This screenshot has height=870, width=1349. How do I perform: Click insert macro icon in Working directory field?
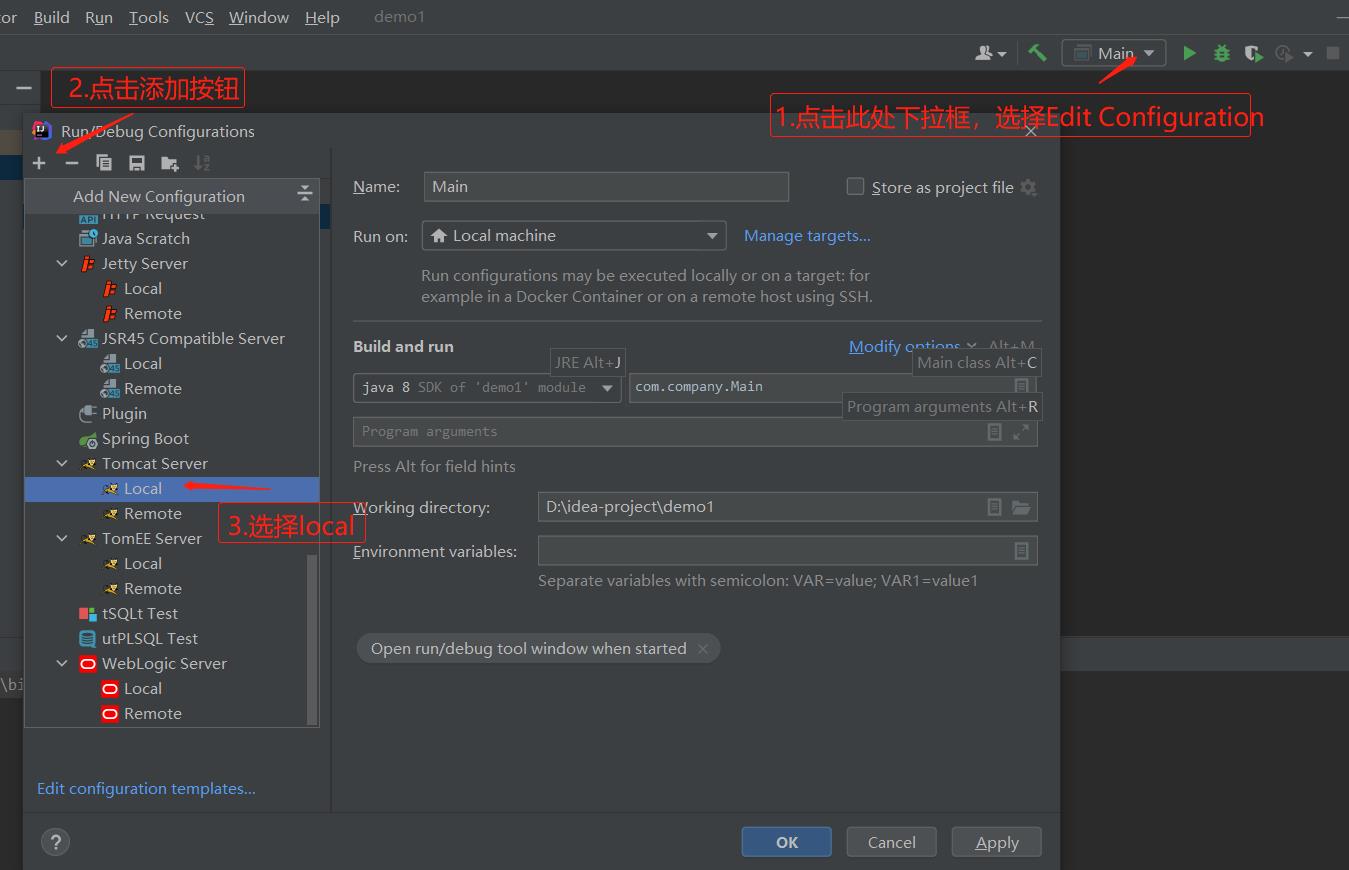pos(994,507)
